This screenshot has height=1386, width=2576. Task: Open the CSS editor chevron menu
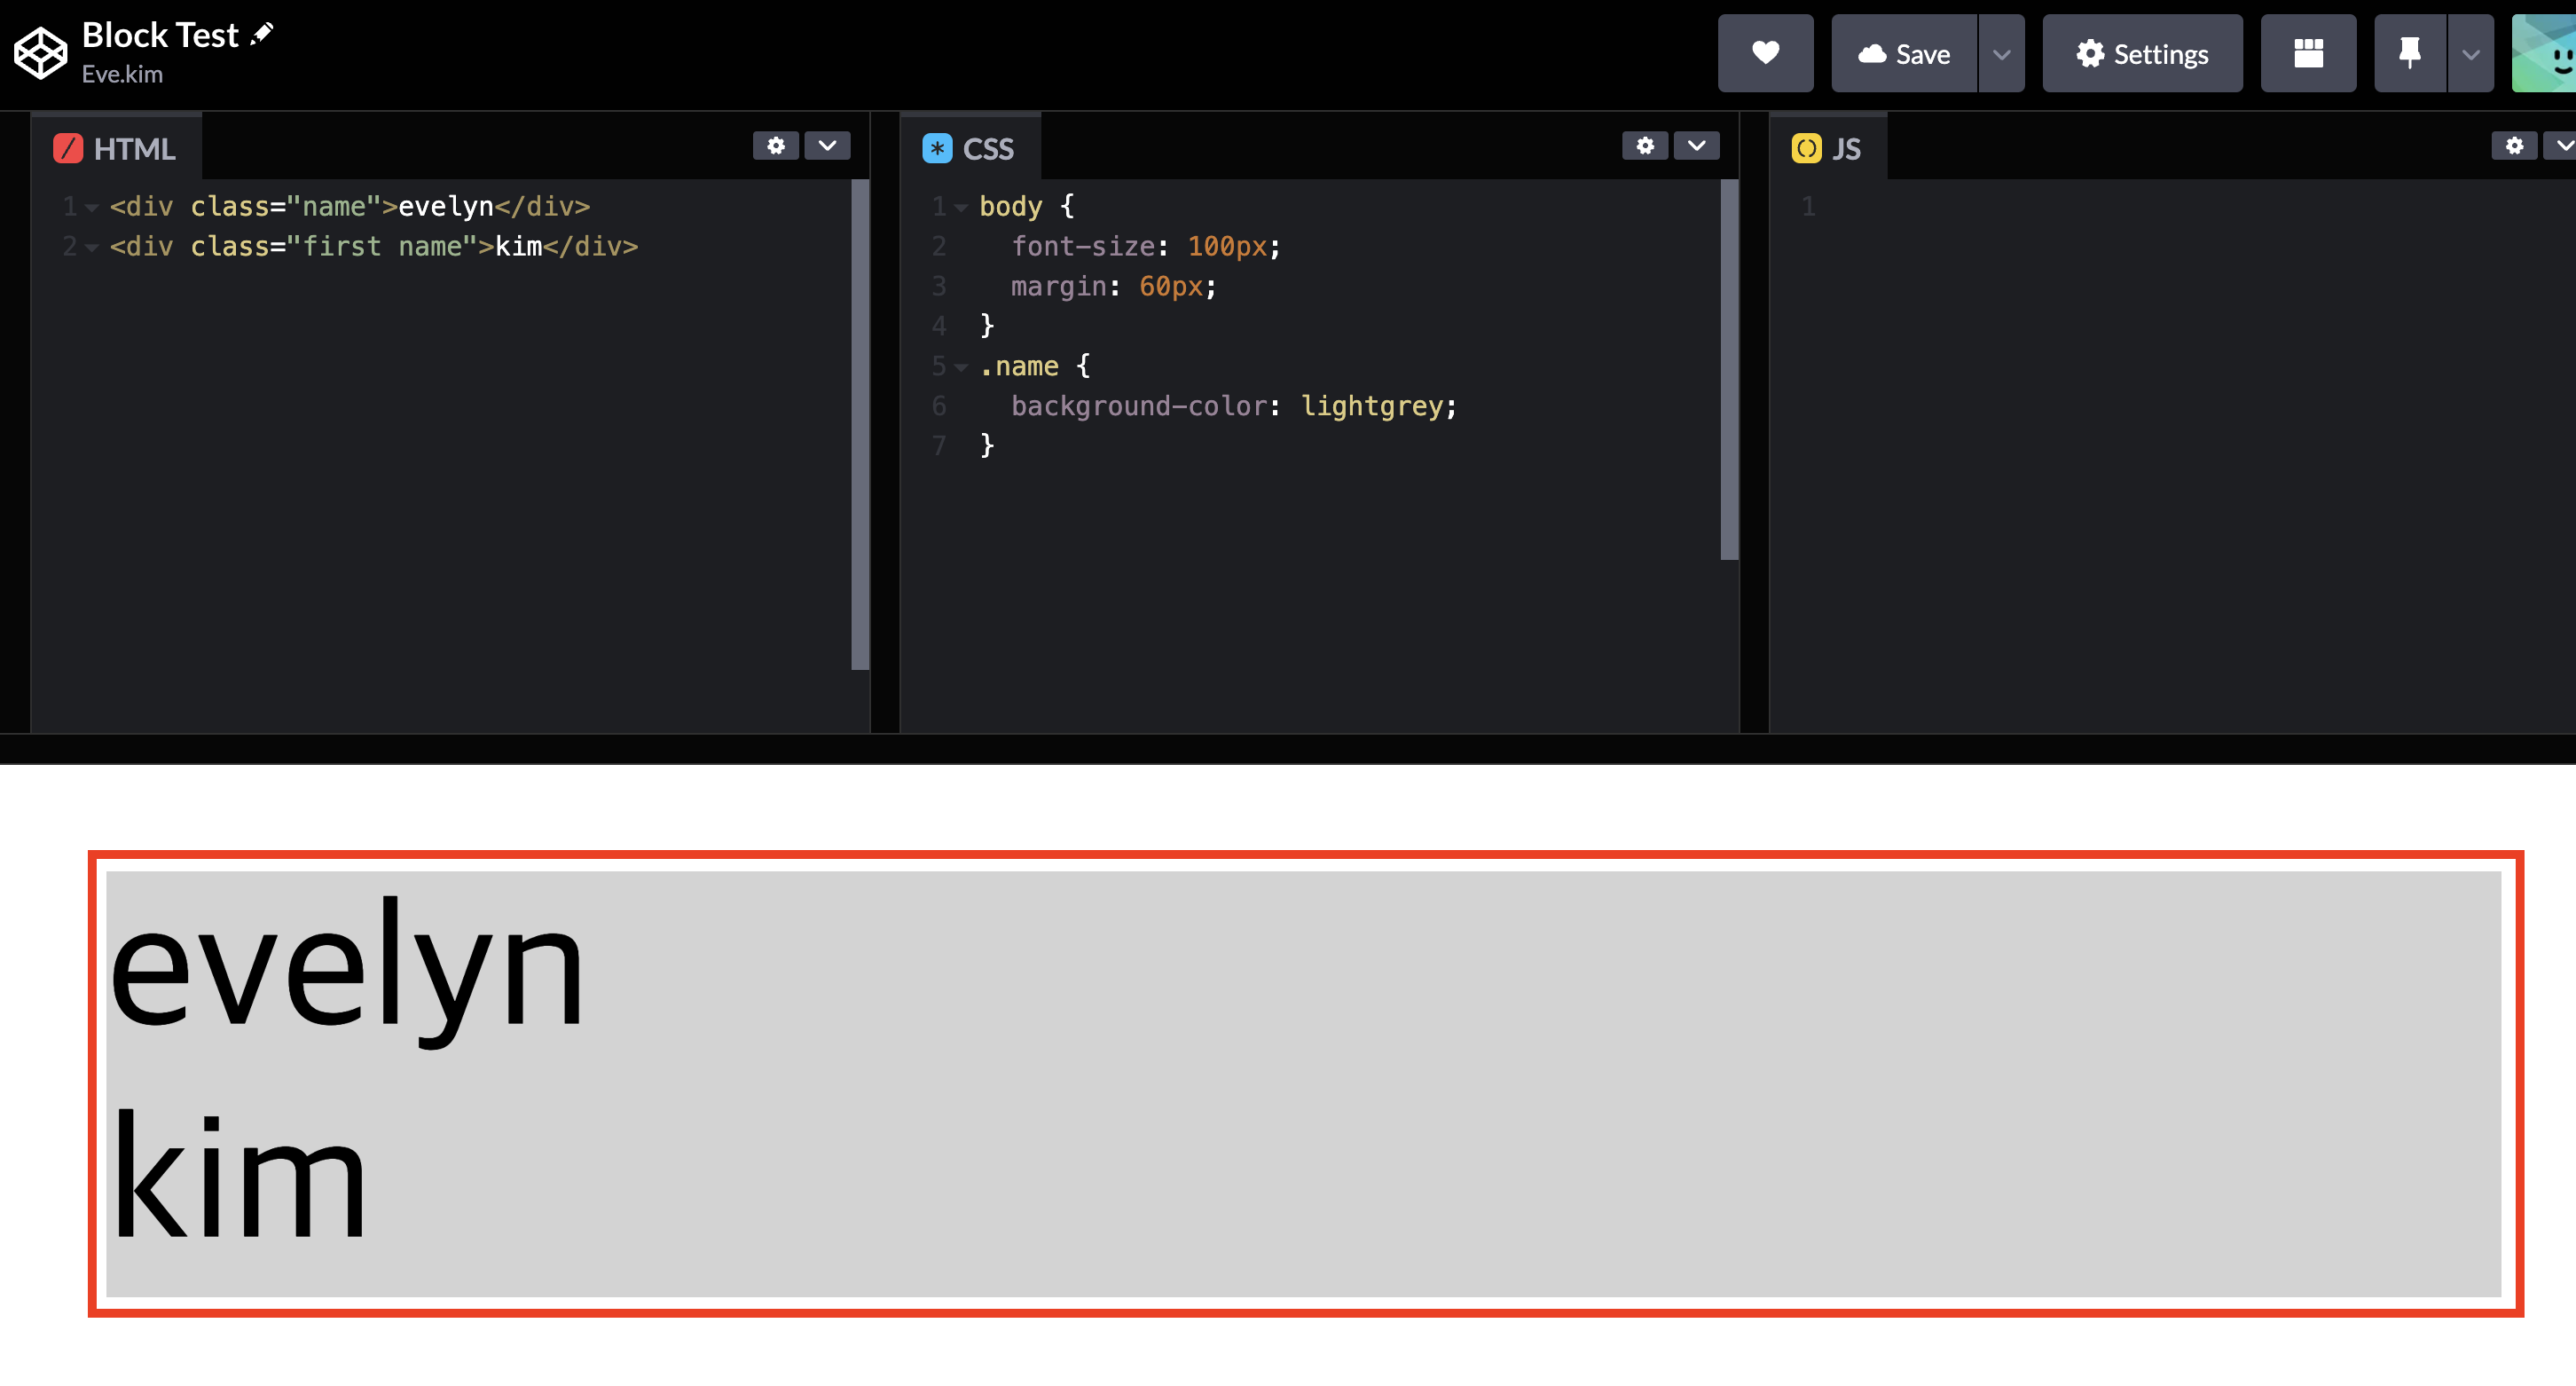tap(1696, 146)
